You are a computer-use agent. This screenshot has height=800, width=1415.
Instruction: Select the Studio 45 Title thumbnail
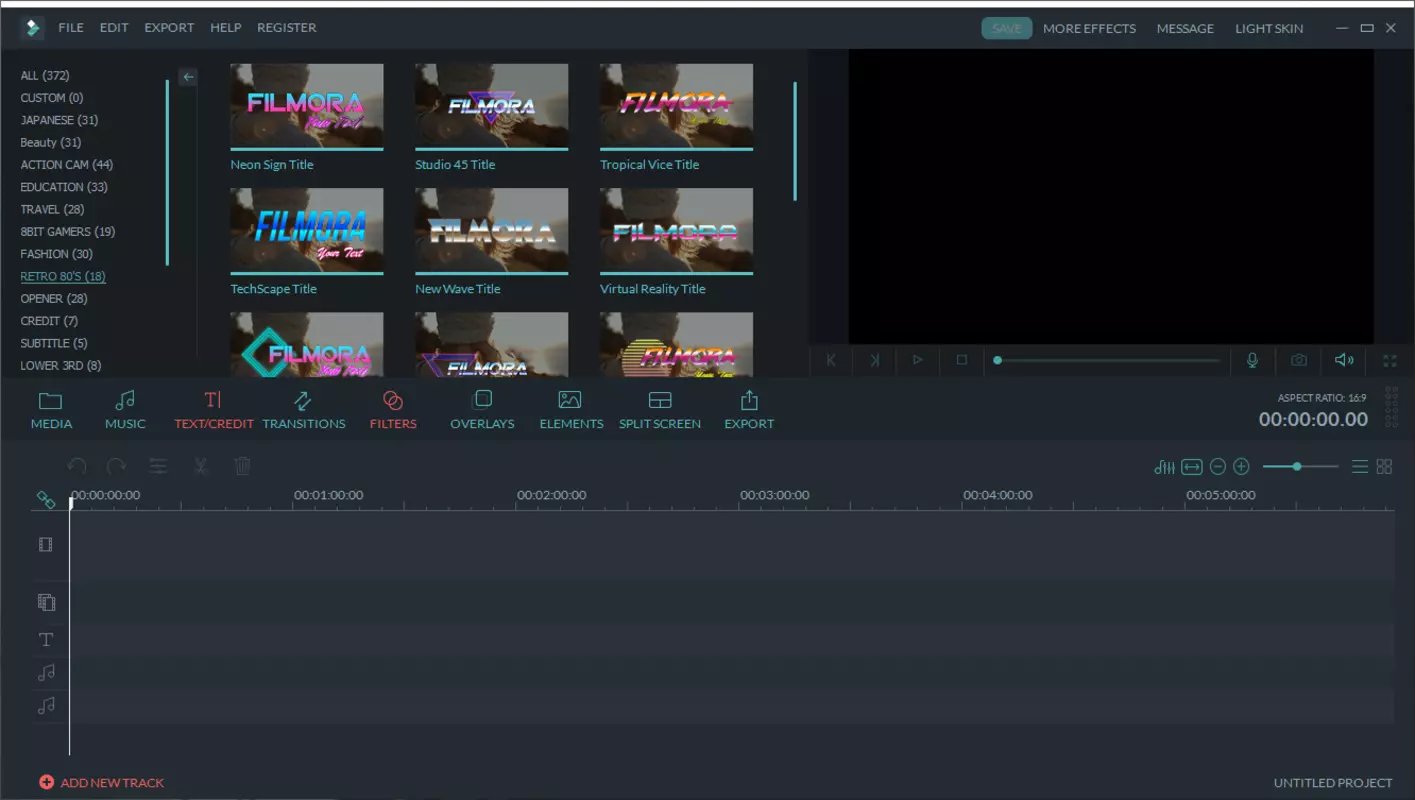coord(492,107)
